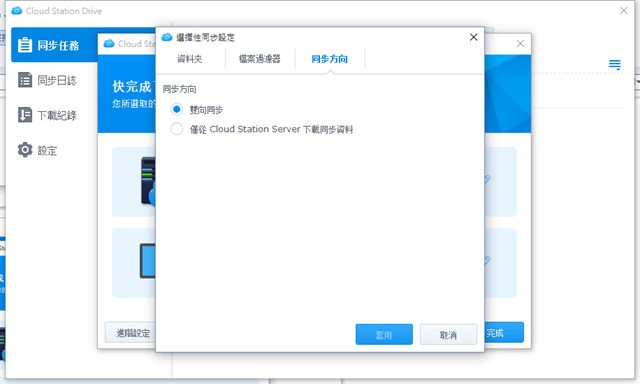Click the sync log list icon
The height and width of the screenshot is (384, 640).
(25, 80)
